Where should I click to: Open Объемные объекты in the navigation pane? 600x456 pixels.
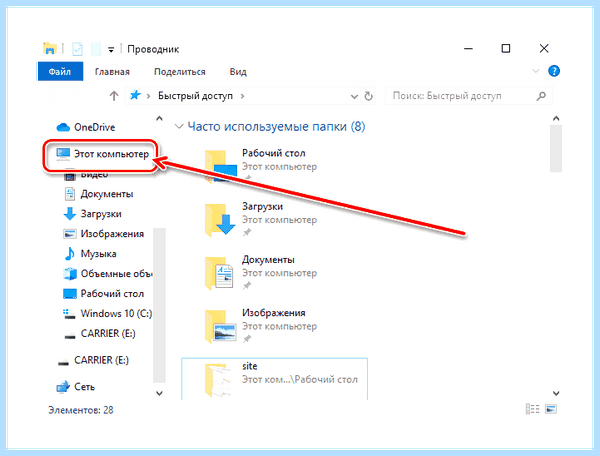108,274
